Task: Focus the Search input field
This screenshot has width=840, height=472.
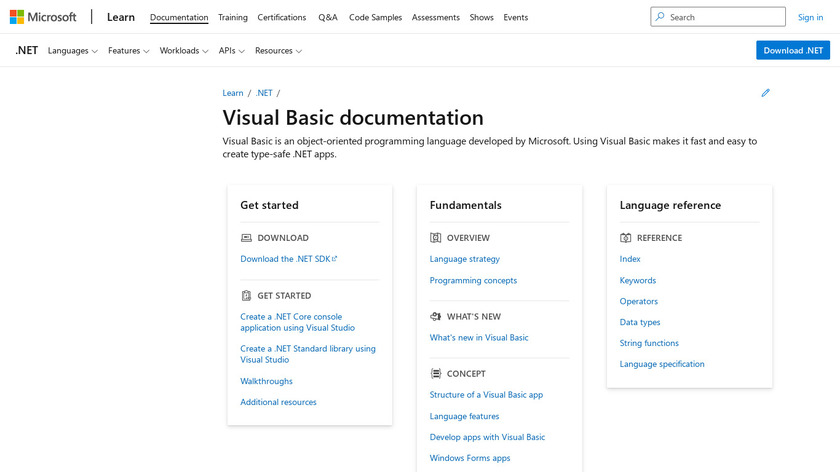Action: click(718, 17)
